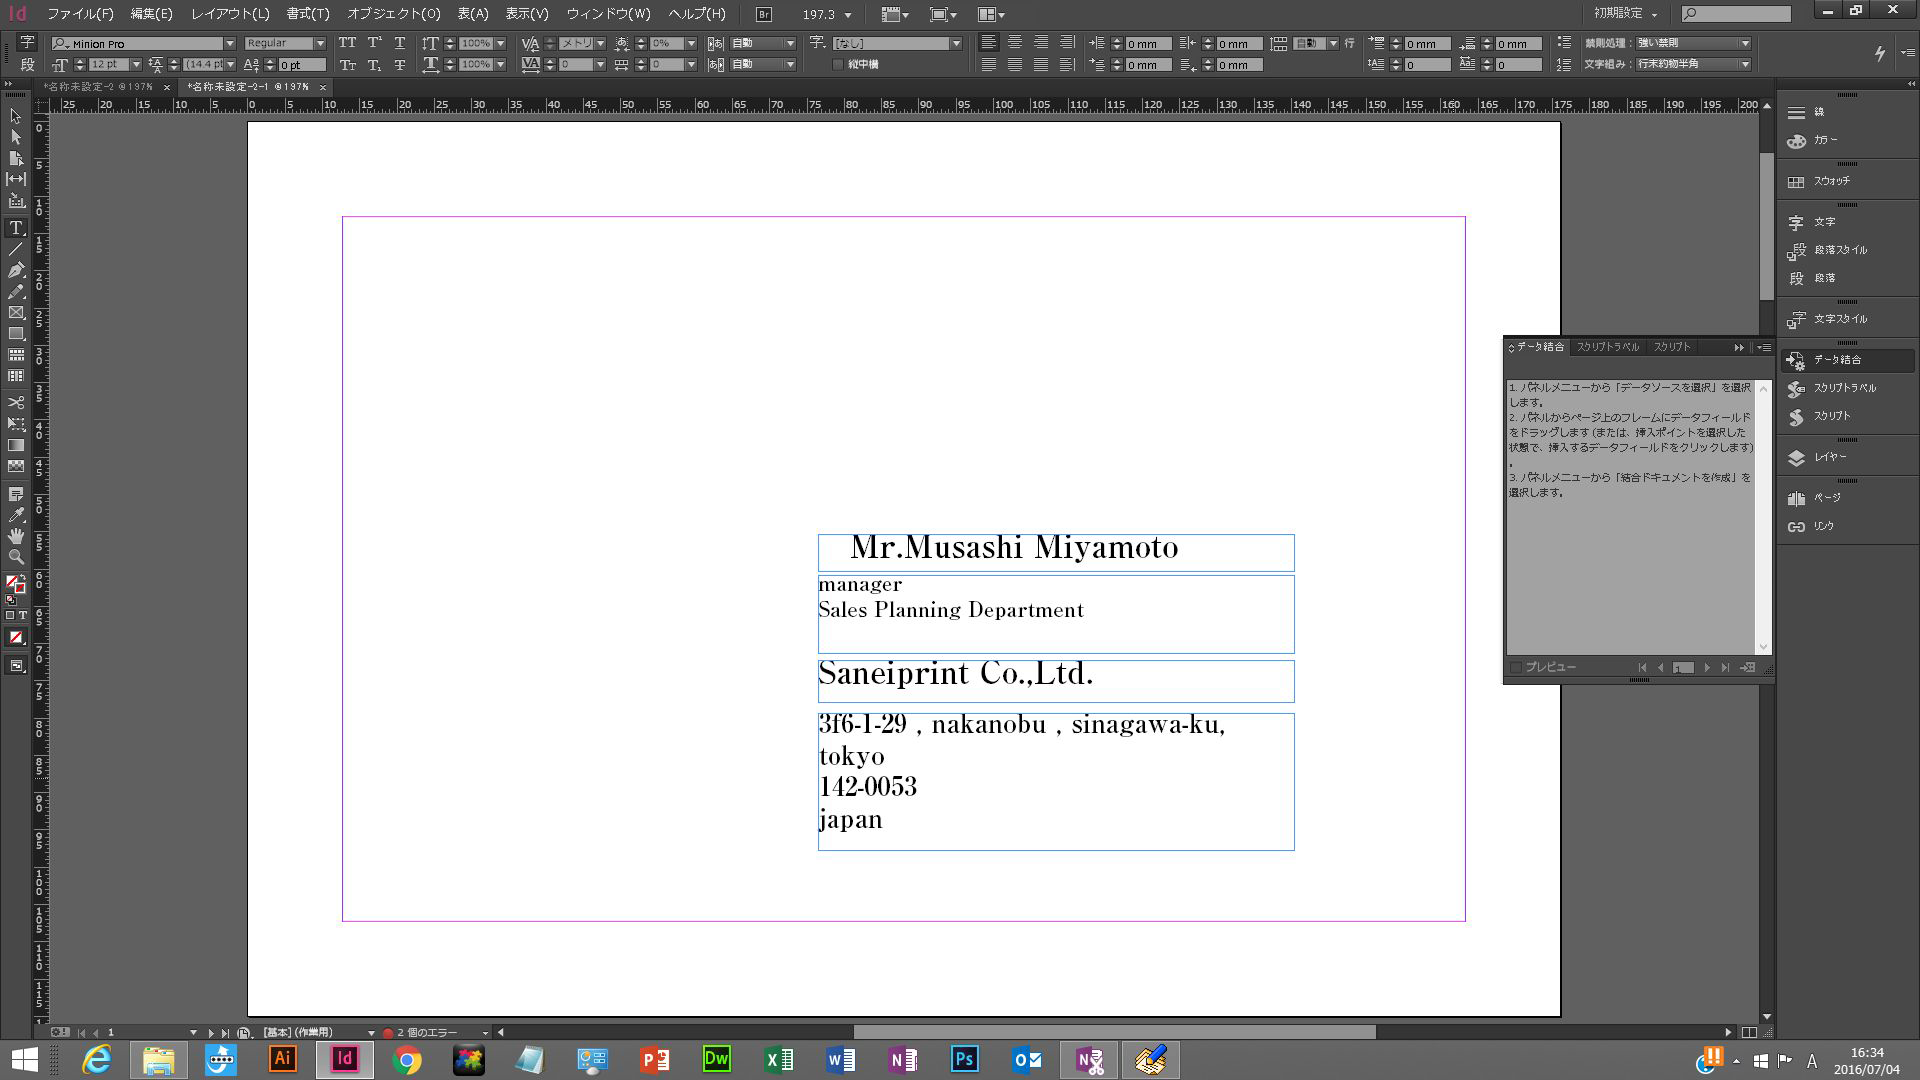Viewport: 1920px width, 1080px height.
Task: Select the Note tool
Action: coord(15,494)
